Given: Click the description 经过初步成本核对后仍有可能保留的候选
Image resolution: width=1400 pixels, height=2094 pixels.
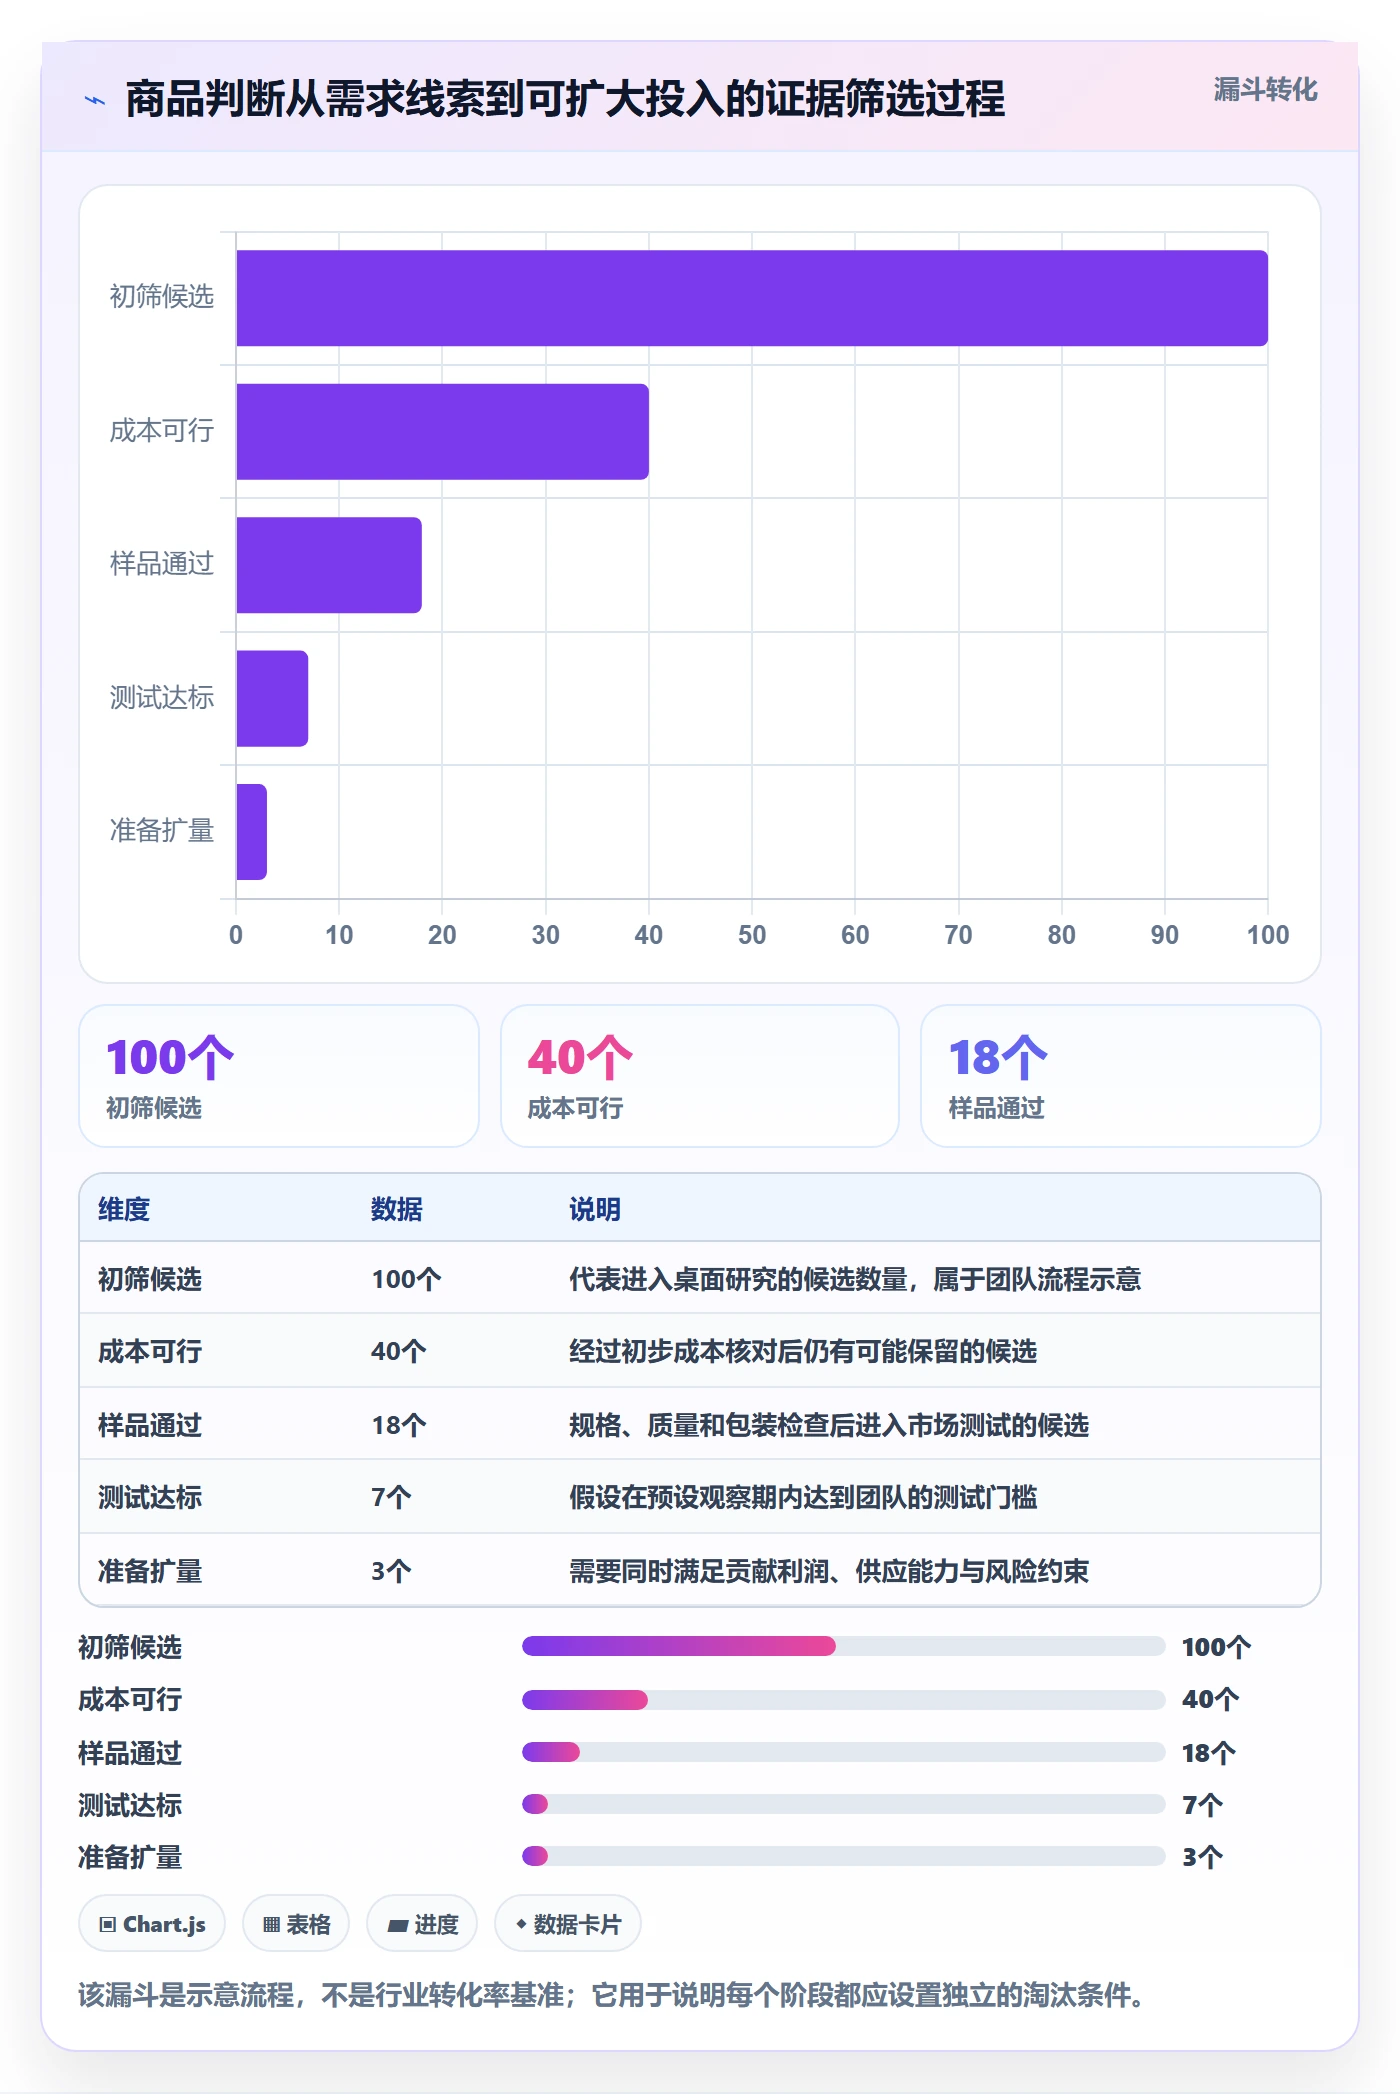Looking at the screenshot, I should point(803,1352).
